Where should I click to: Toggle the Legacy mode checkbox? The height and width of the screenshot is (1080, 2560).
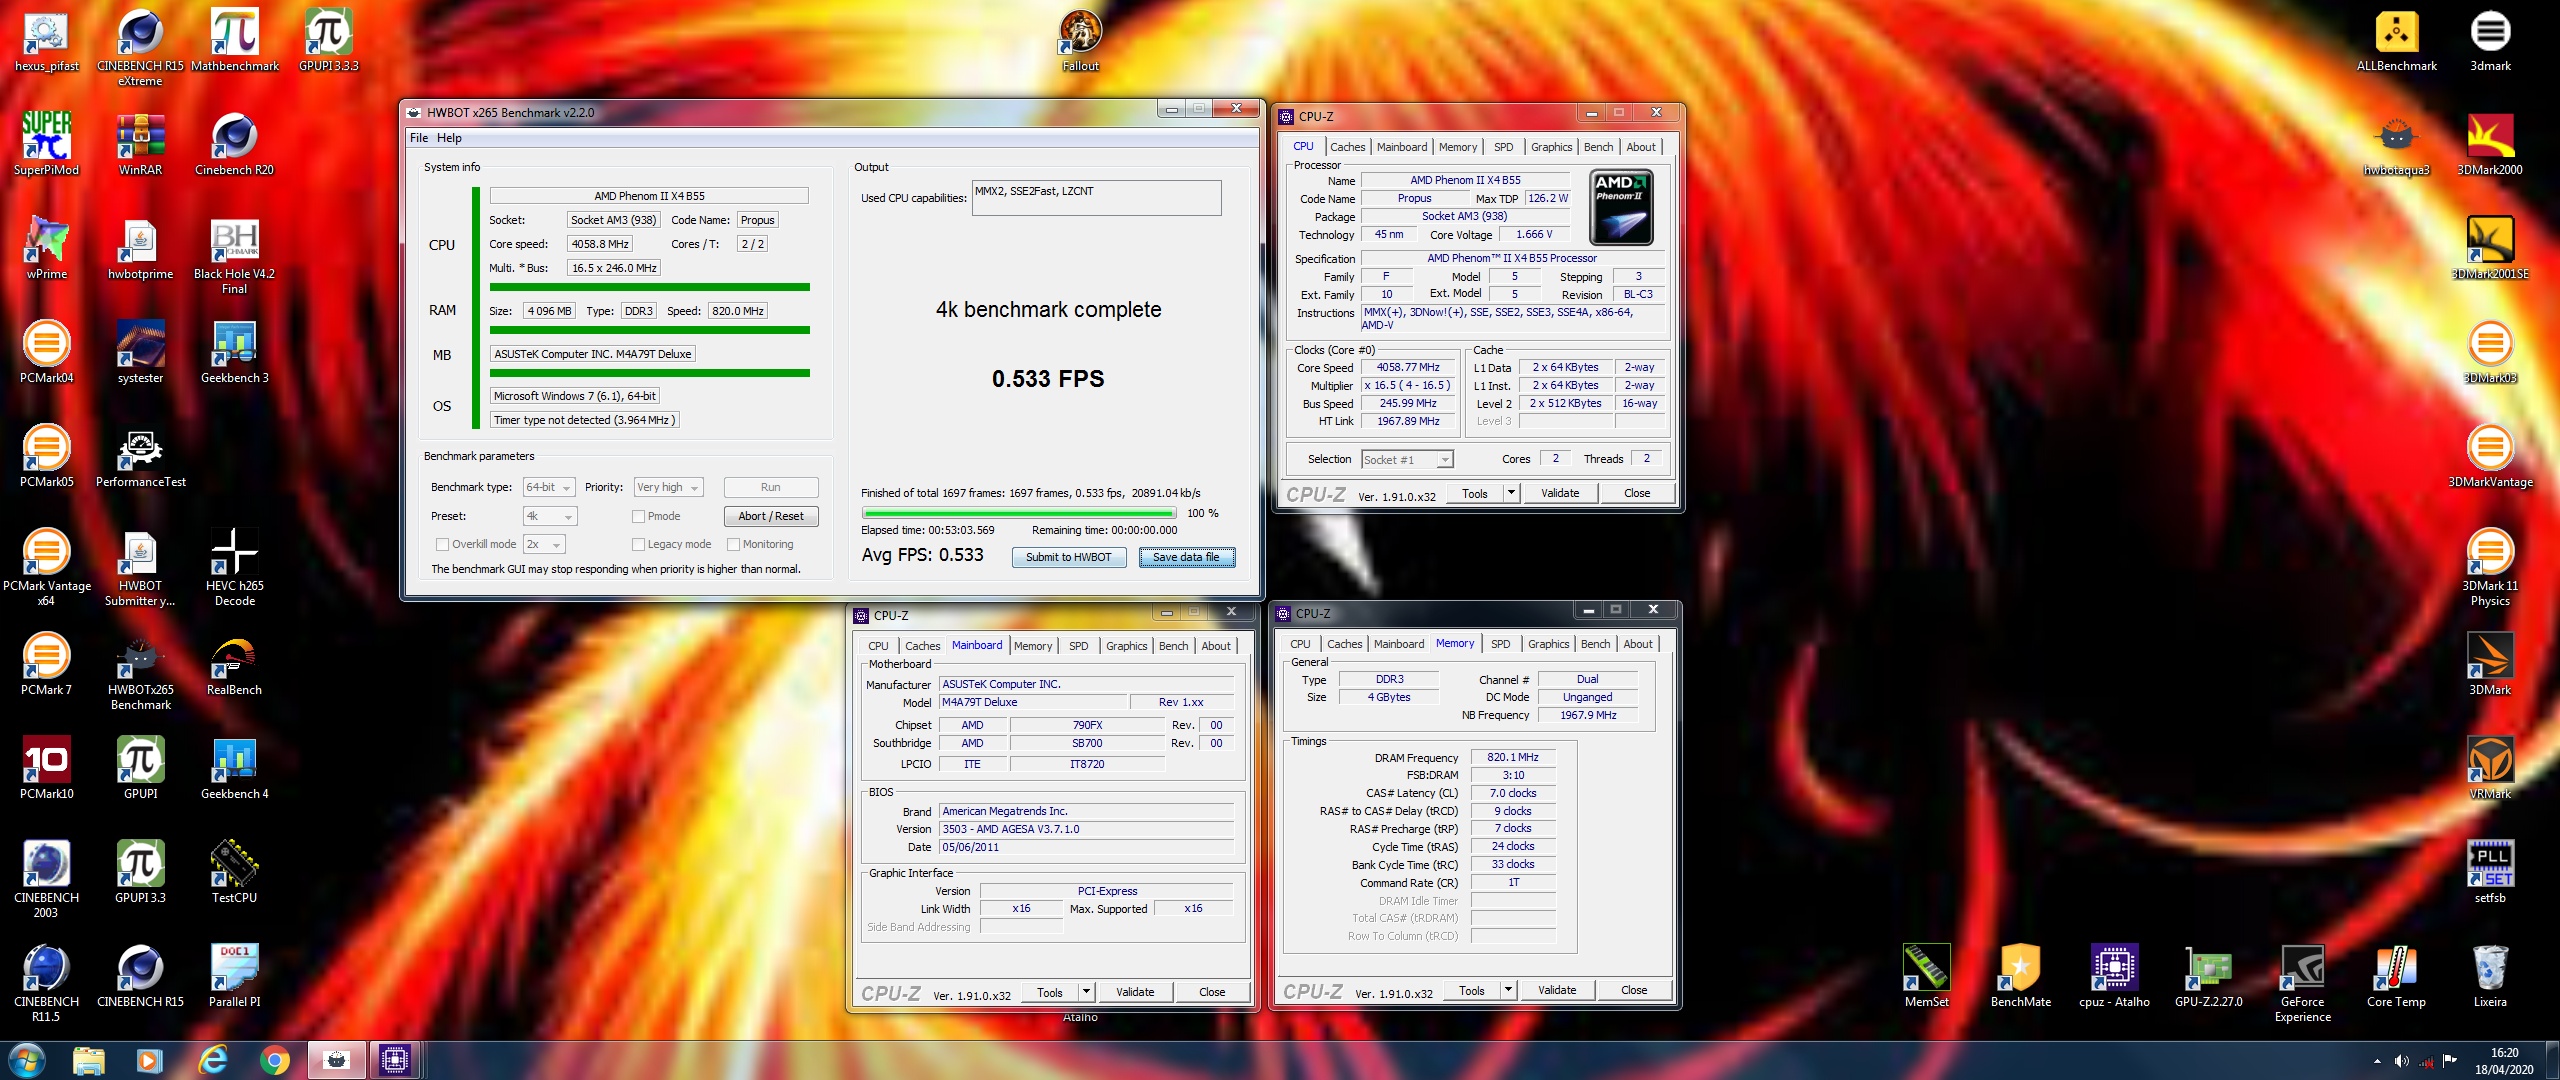637,544
